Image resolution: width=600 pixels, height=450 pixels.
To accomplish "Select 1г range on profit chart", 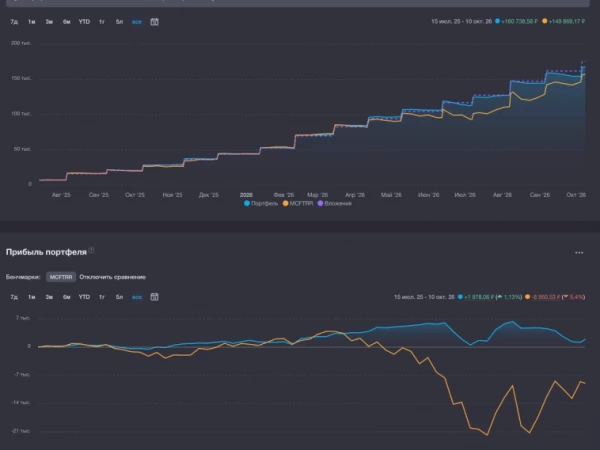I will (102, 297).
